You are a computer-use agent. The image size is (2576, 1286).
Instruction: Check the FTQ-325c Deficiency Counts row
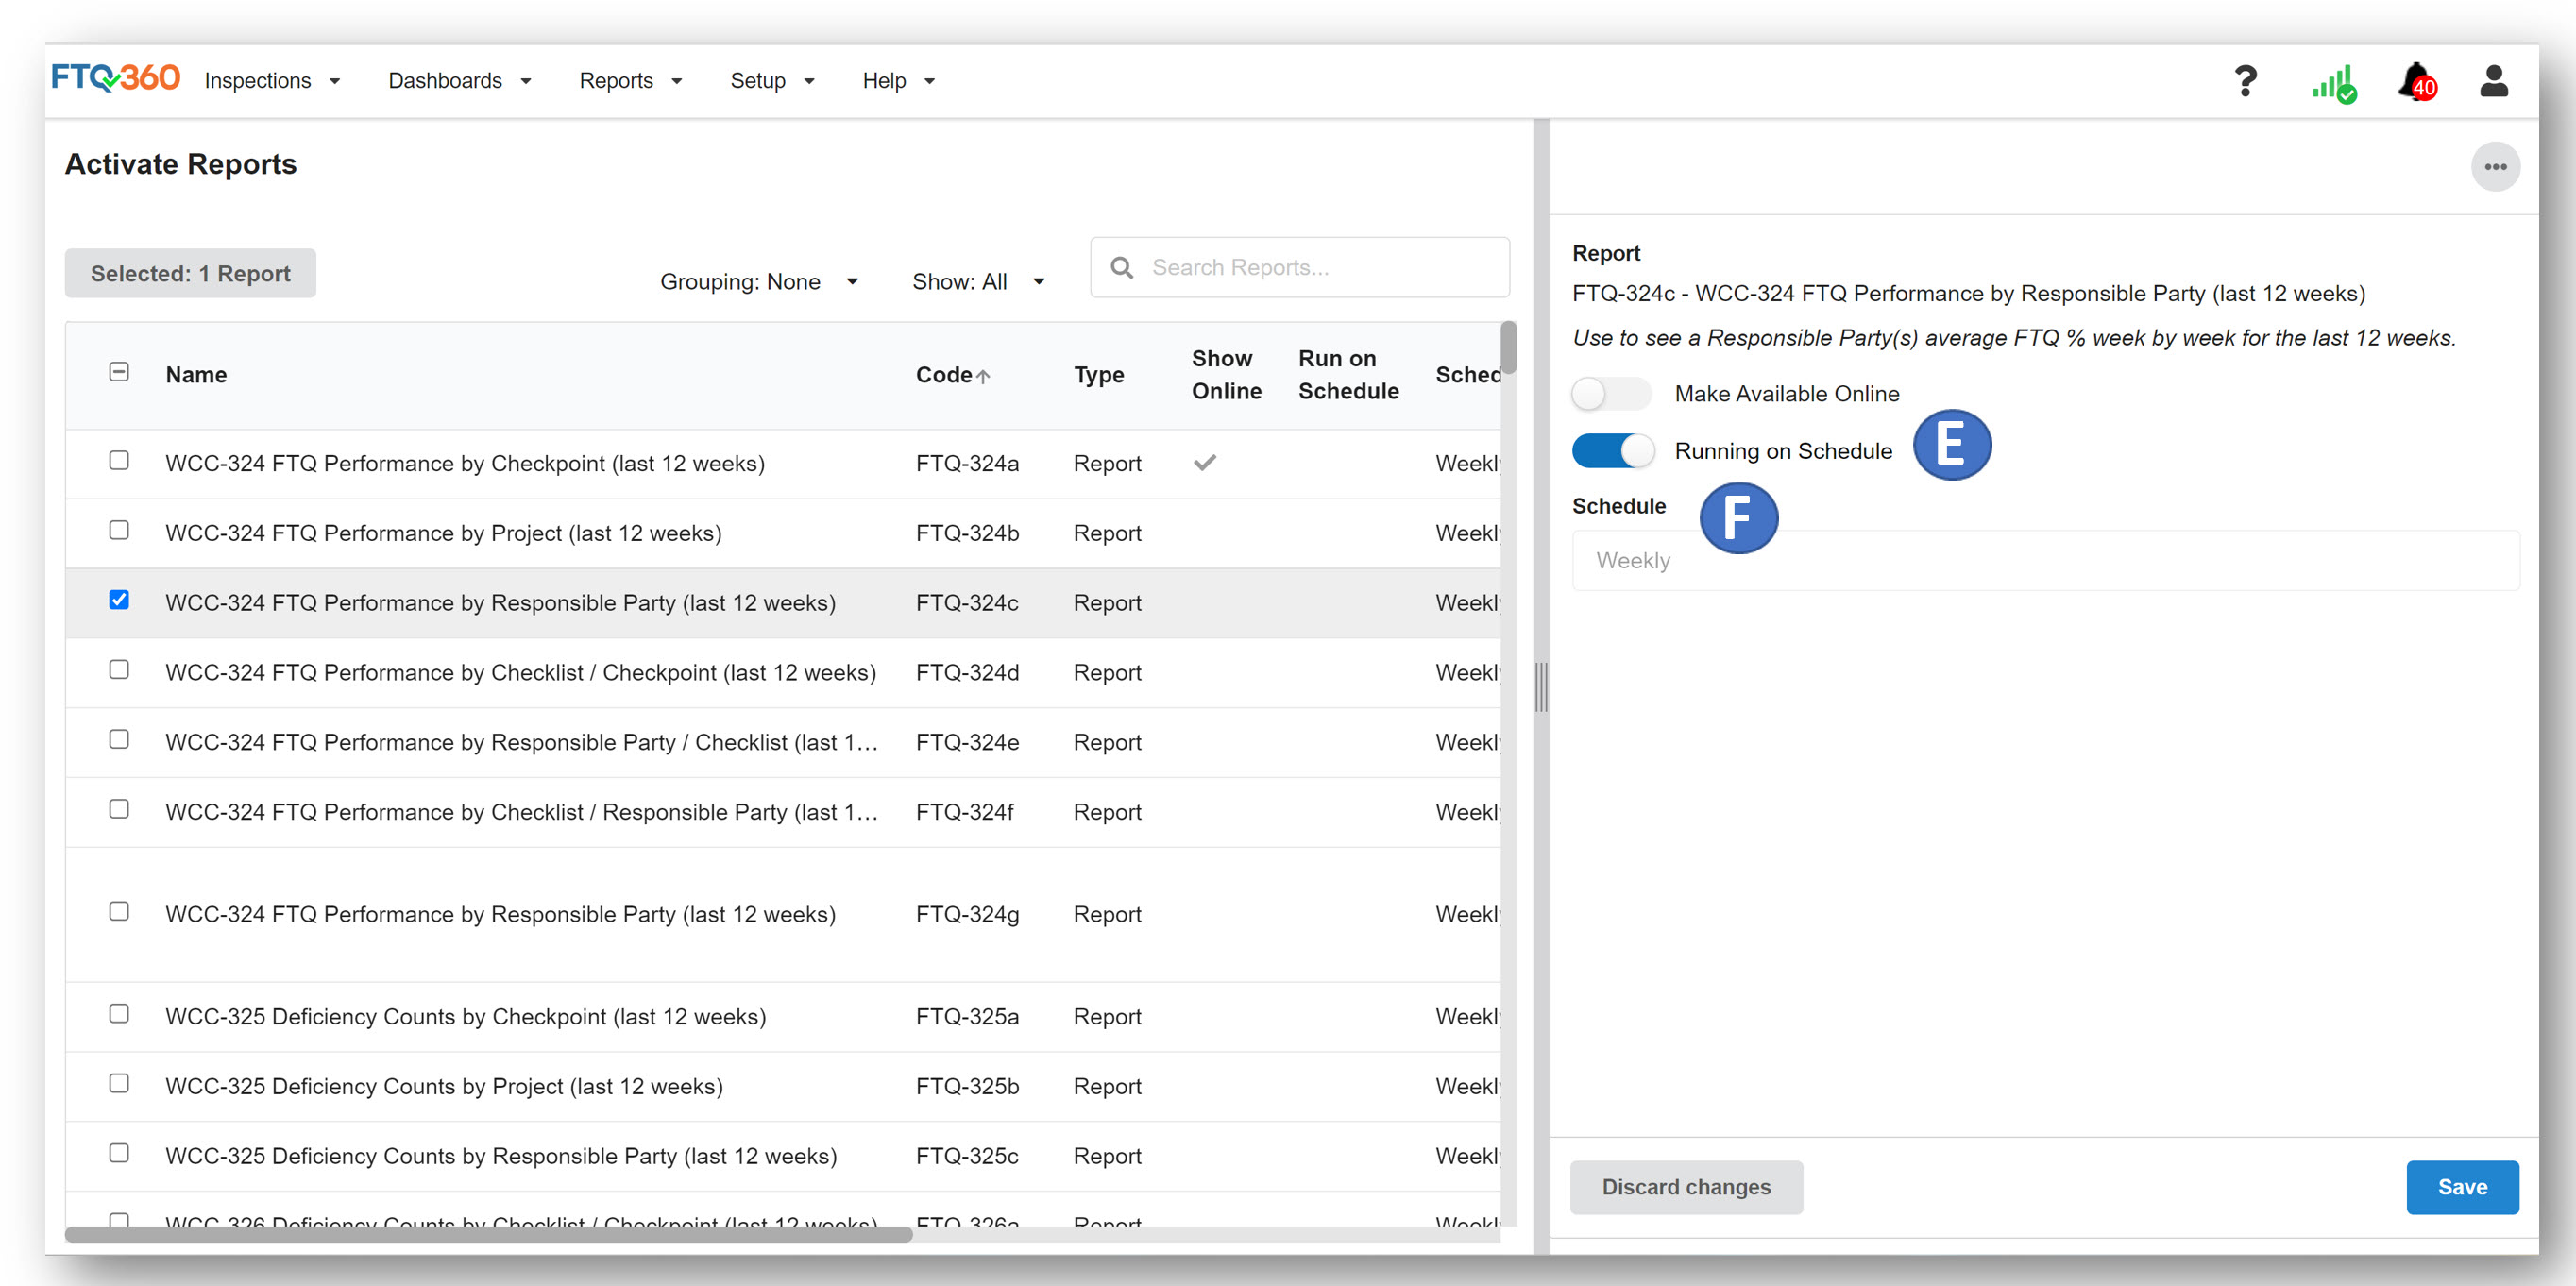click(119, 1153)
